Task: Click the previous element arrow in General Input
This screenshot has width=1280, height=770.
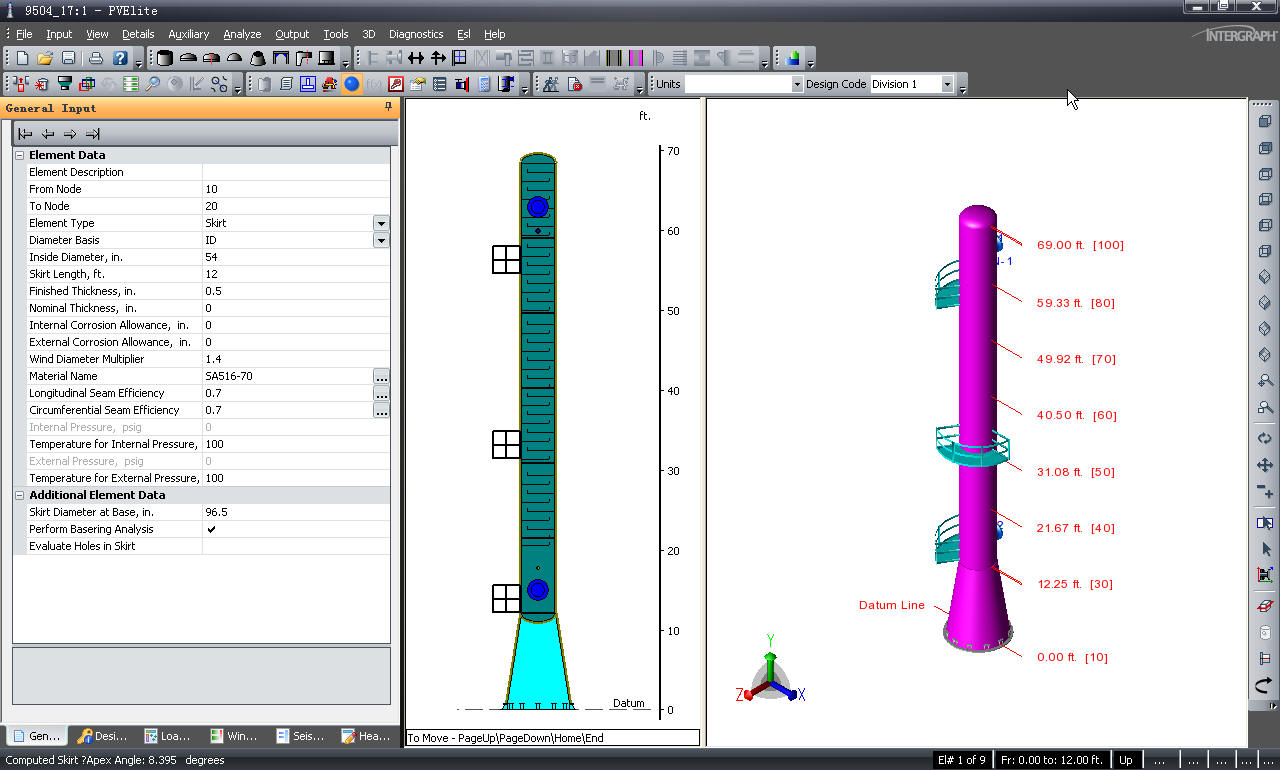Action: coord(48,134)
